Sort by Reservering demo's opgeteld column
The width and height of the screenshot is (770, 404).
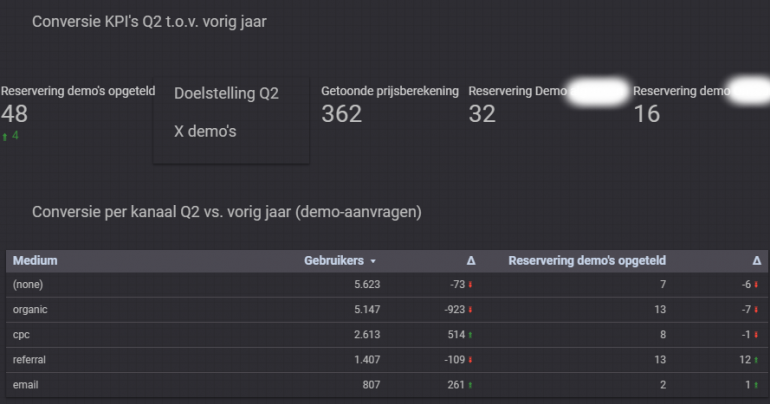pos(587,260)
